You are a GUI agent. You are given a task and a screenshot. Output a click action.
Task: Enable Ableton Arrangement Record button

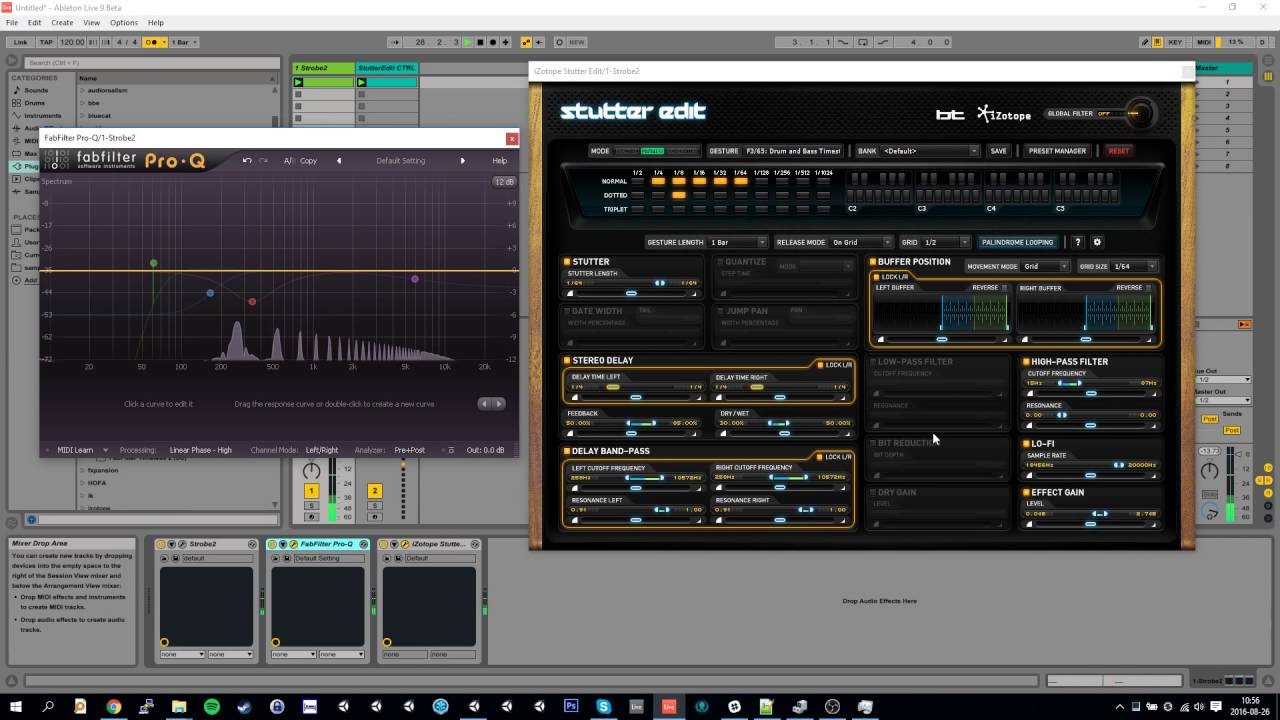click(x=493, y=42)
